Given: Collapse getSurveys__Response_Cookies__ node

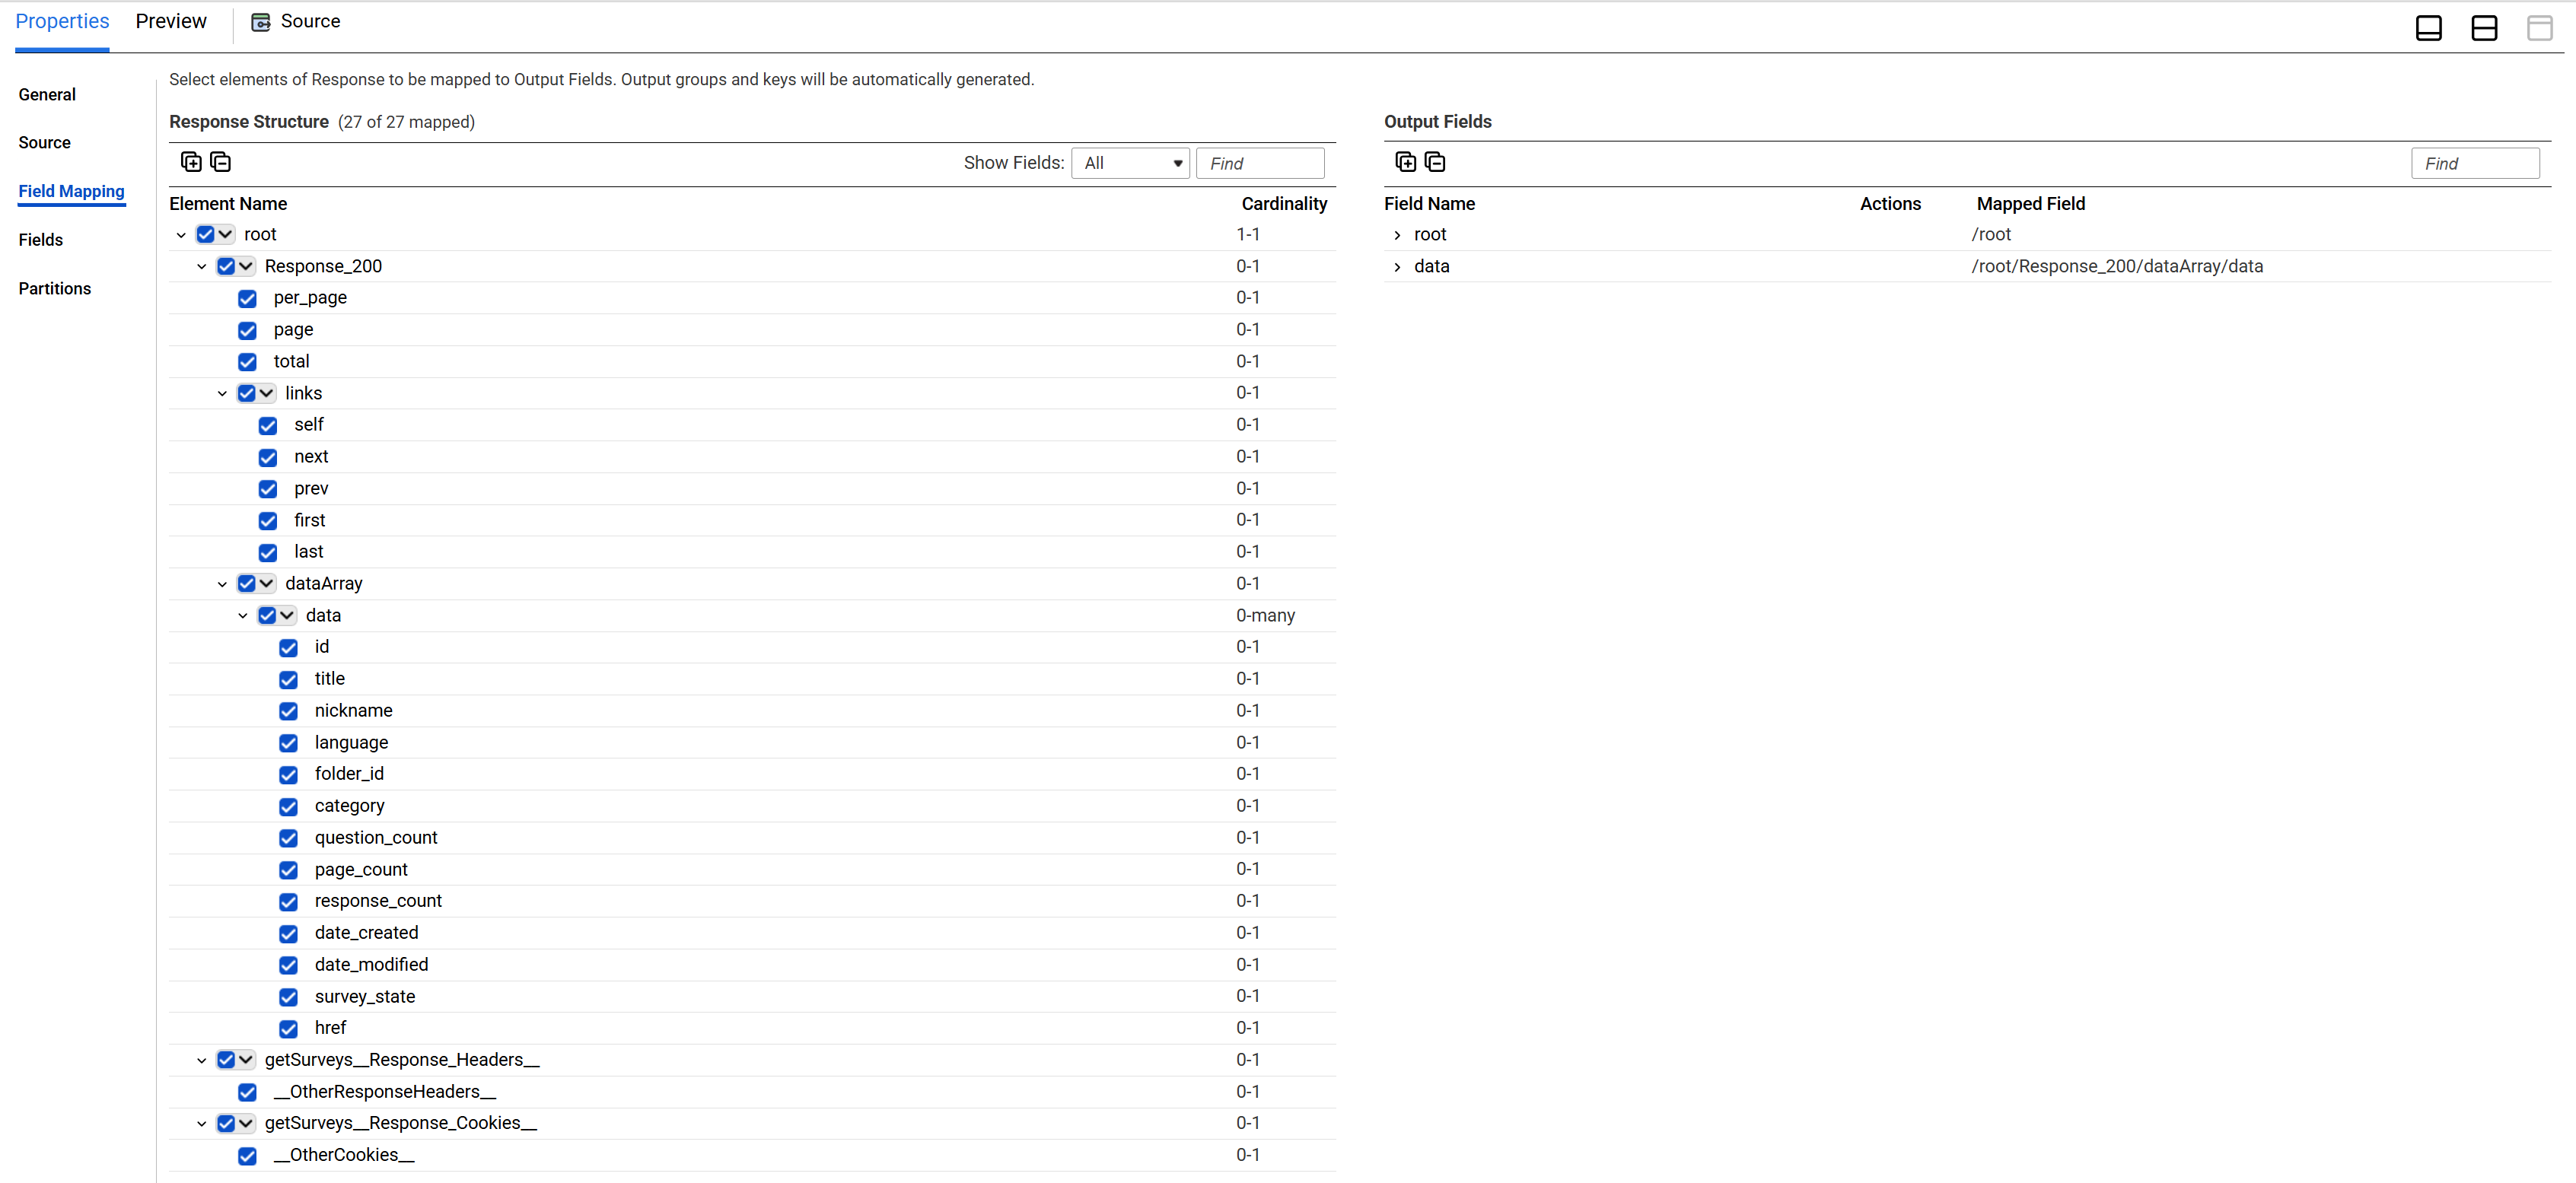Looking at the screenshot, I should click(x=201, y=1124).
